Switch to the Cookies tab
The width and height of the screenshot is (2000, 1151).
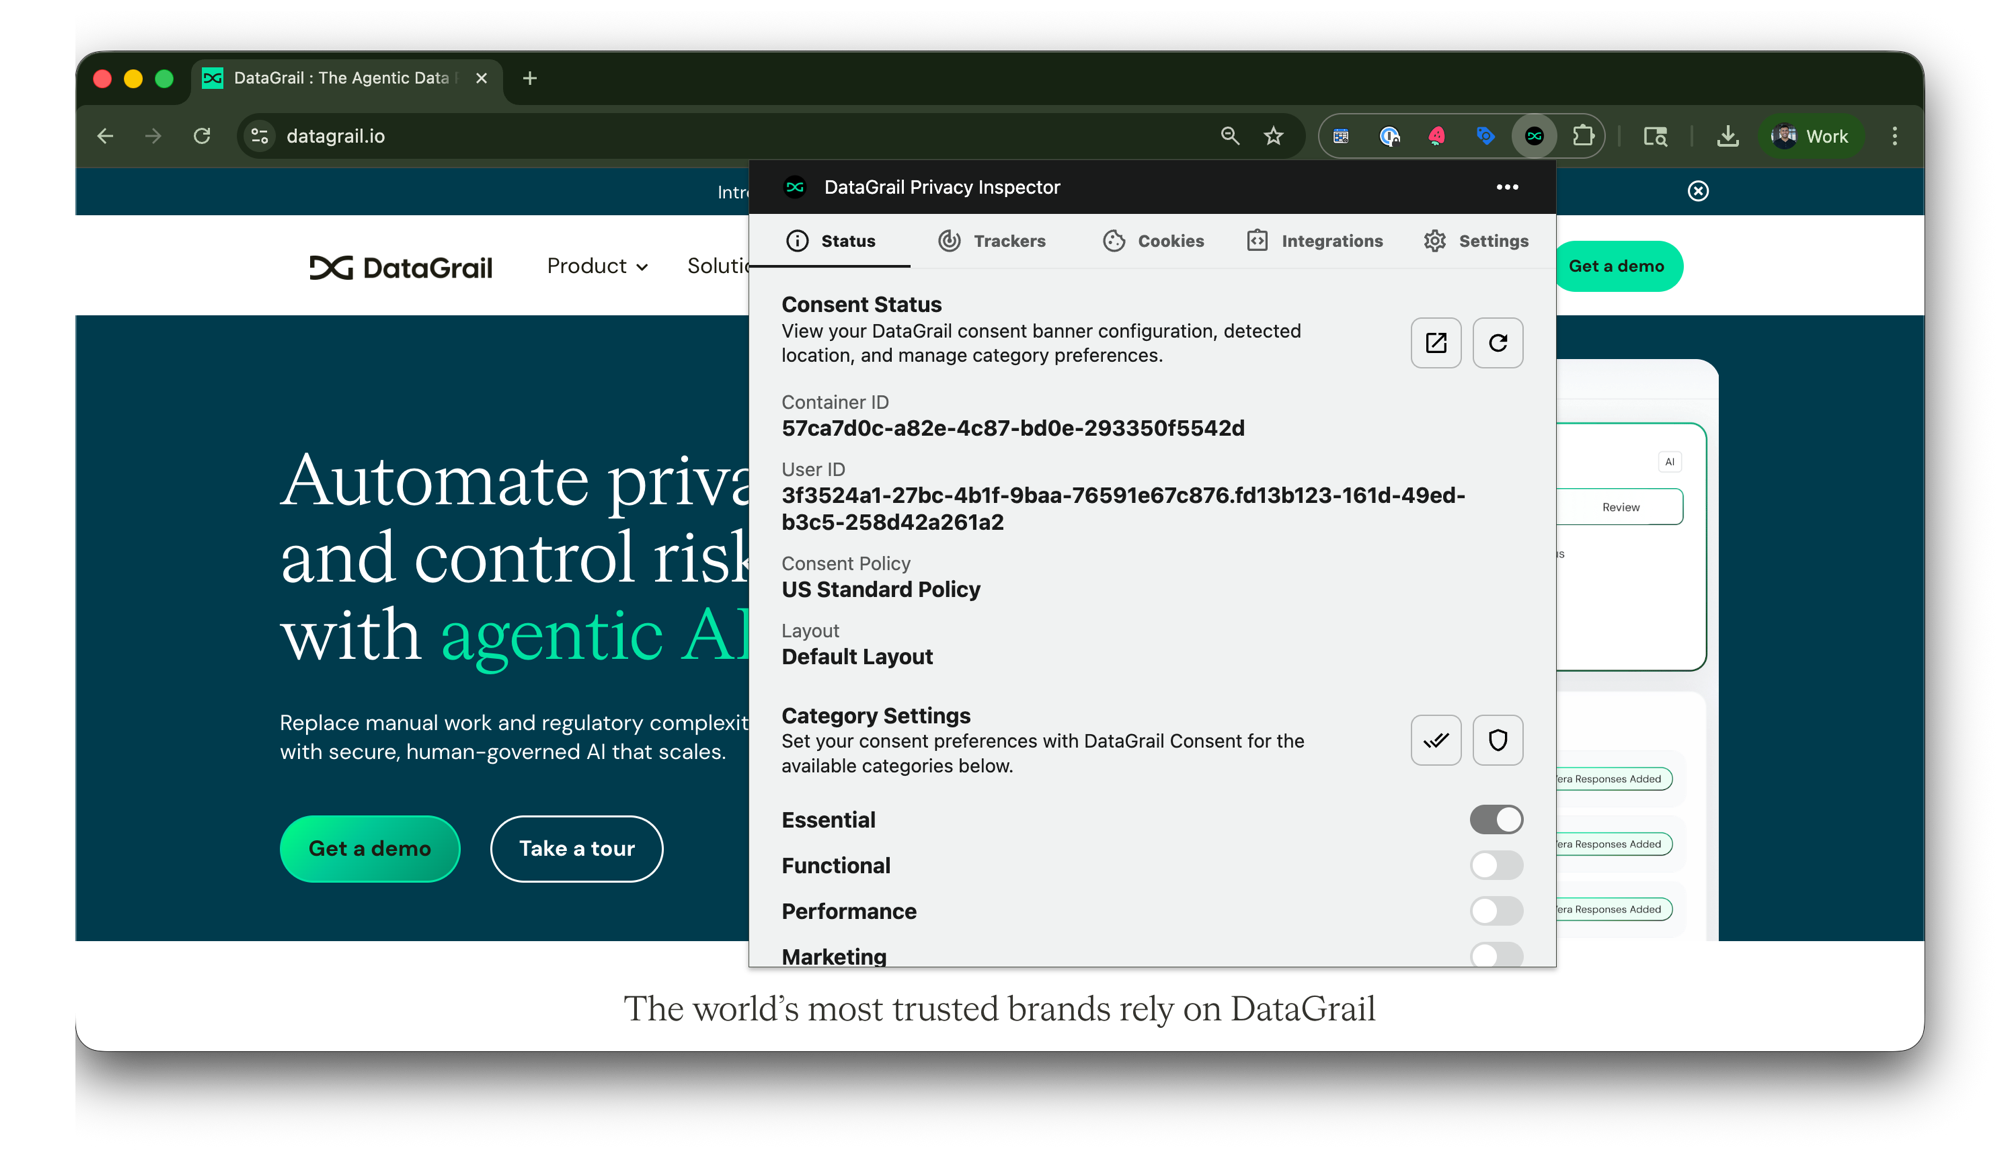pos(1153,241)
